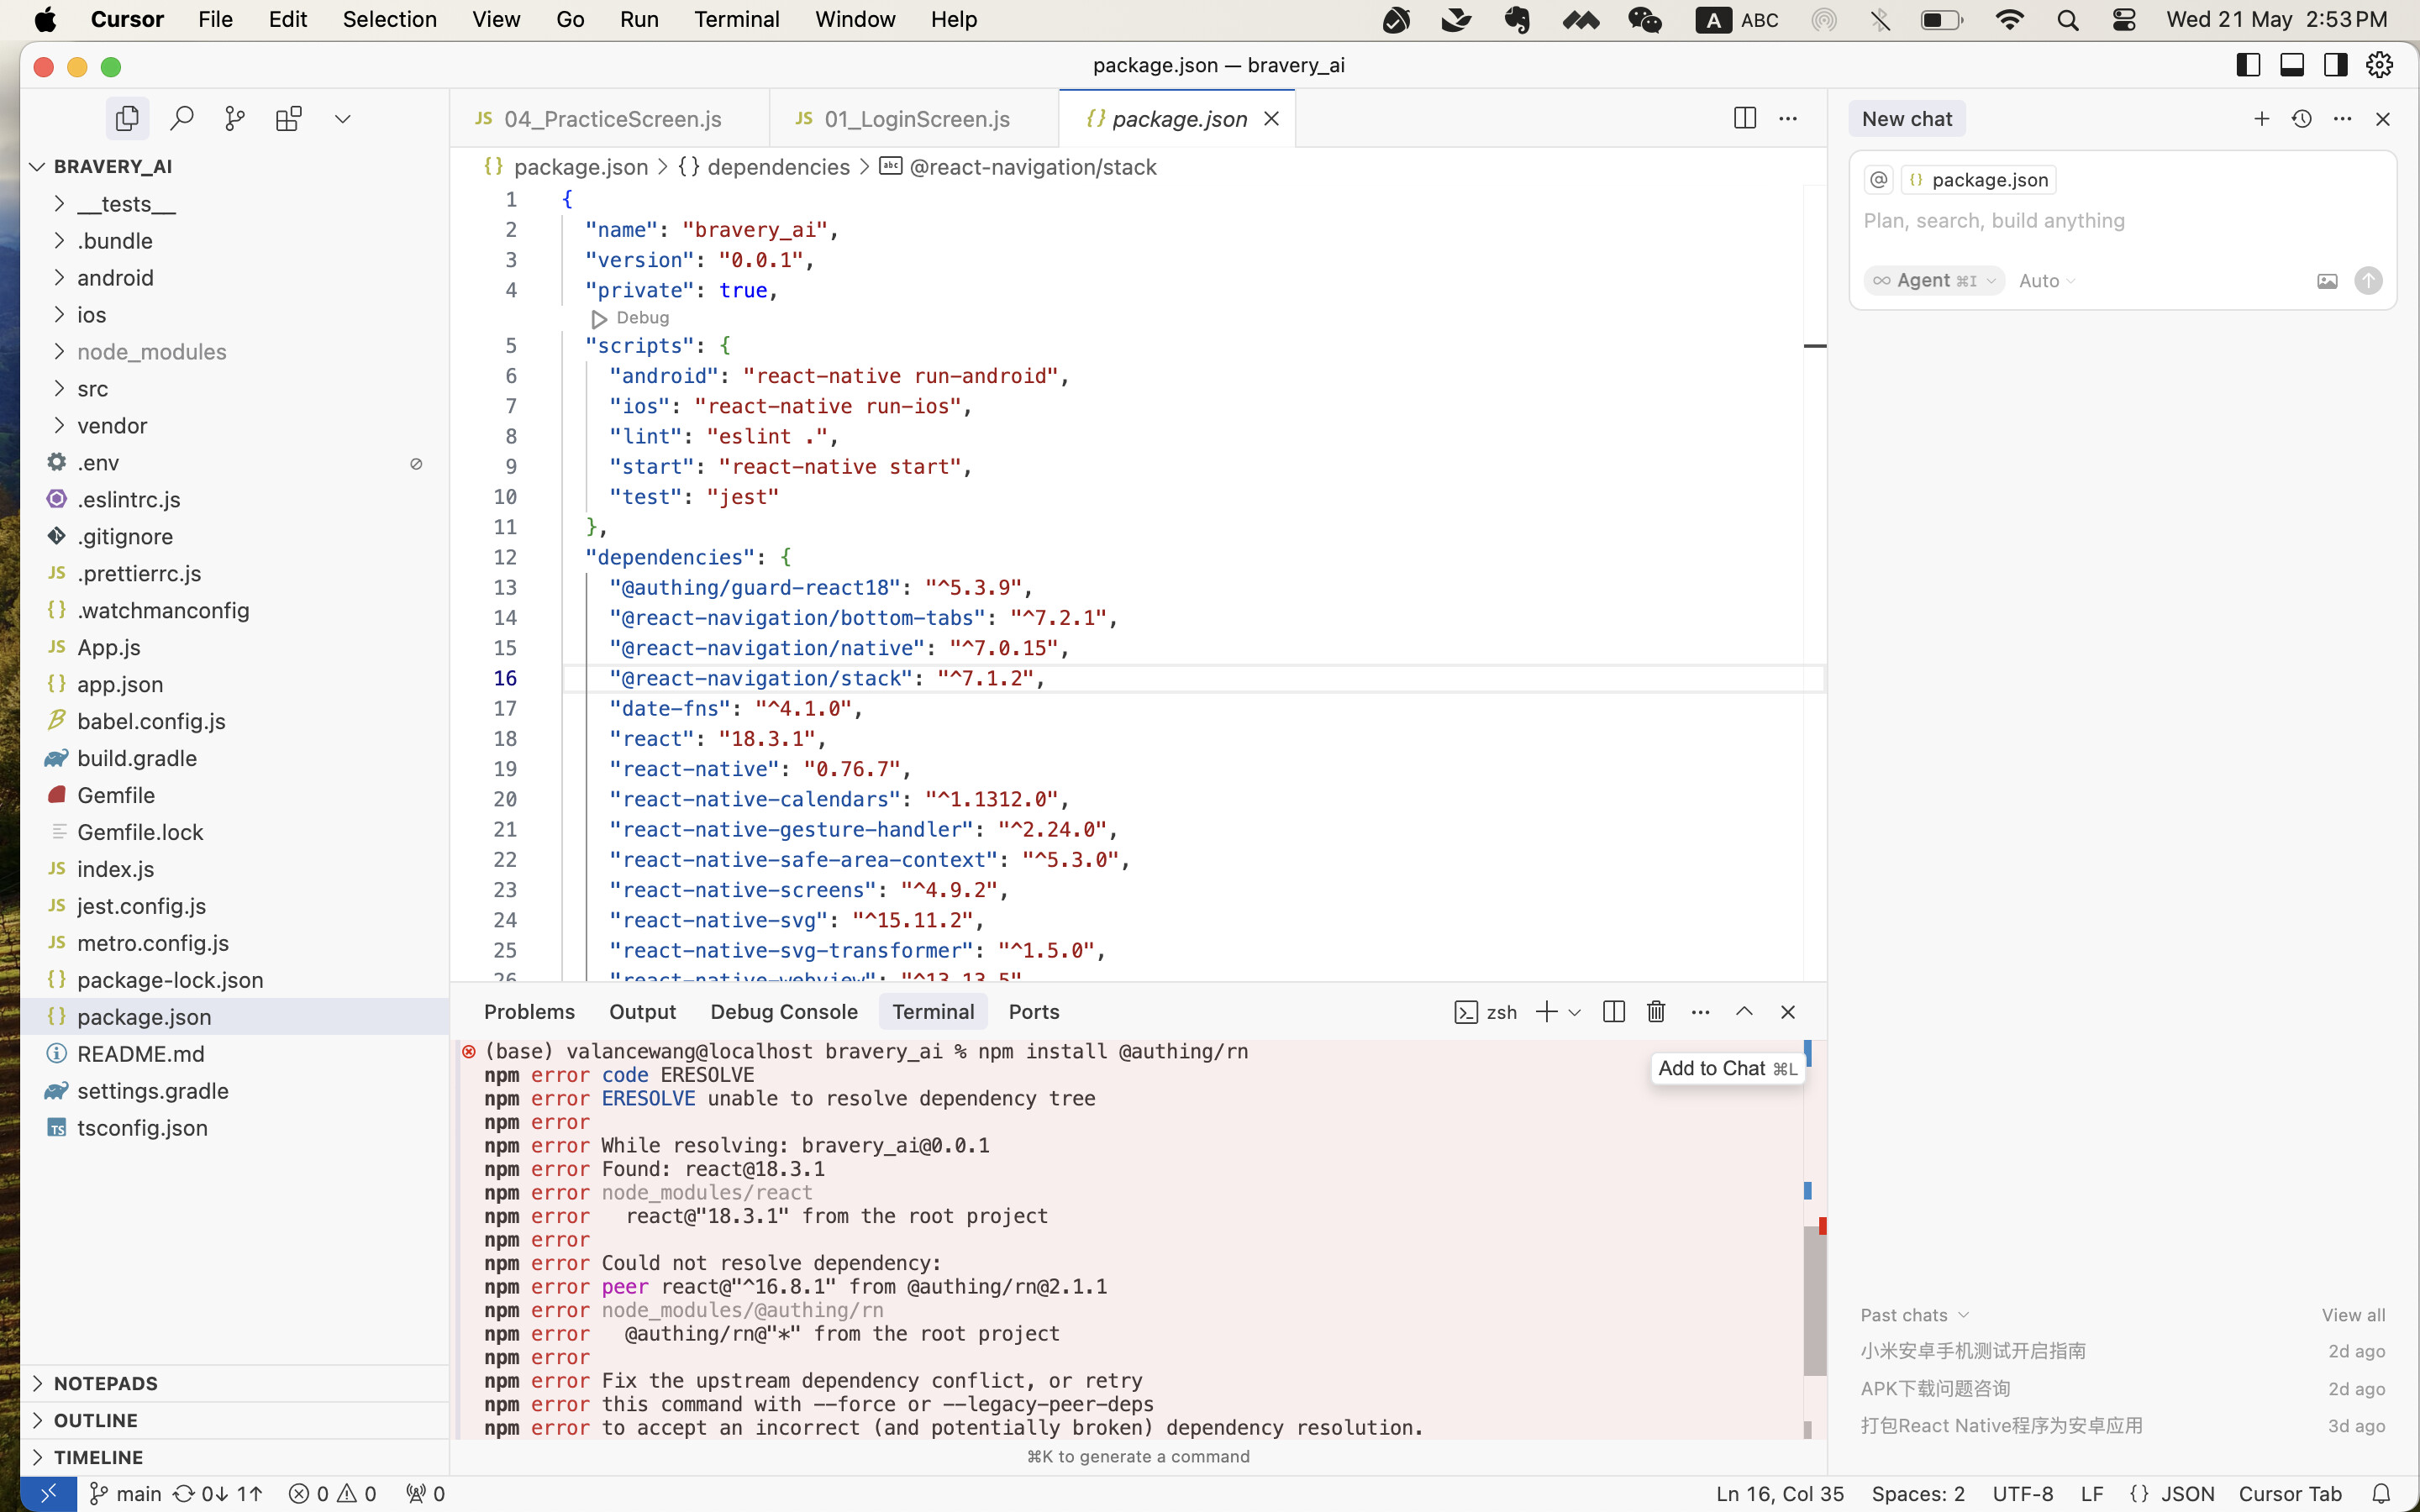
Task: Open the chat history clock icon
Action: pos(2302,119)
